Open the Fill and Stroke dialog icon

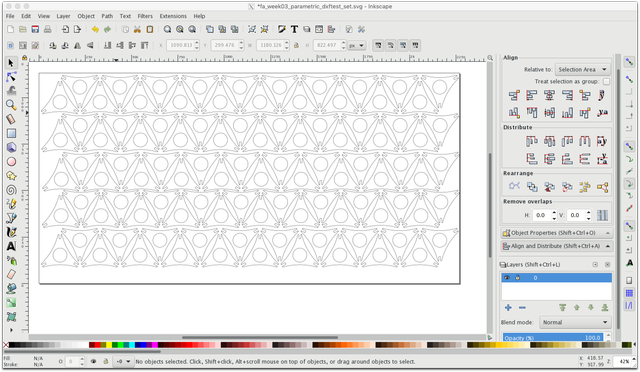point(282,29)
